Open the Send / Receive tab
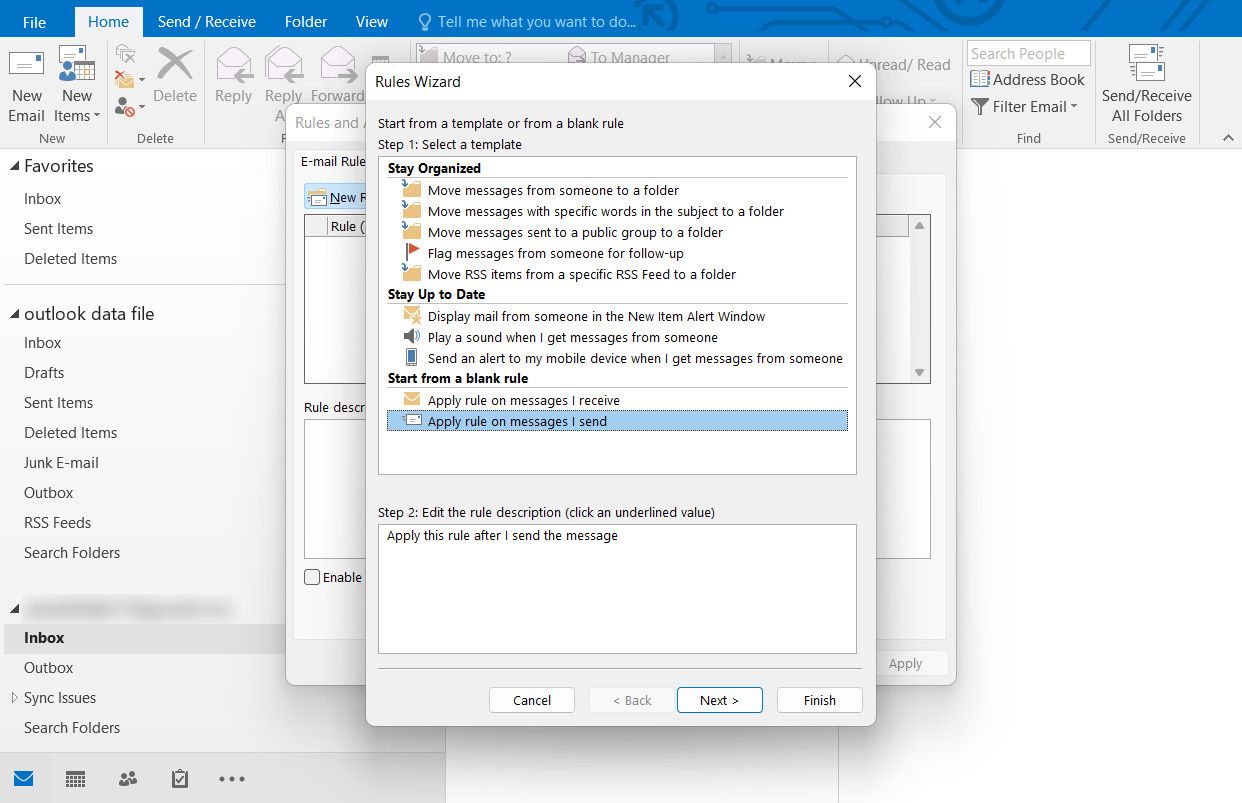Image resolution: width=1242 pixels, height=803 pixels. pyautogui.click(x=207, y=21)
